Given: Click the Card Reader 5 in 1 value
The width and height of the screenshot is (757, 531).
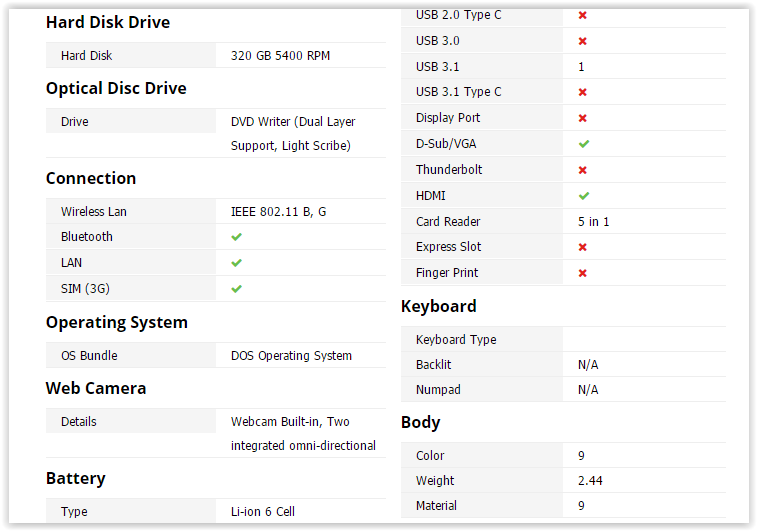Looking at the screenshot, I should pyautogui.click(x=594, y=222).
